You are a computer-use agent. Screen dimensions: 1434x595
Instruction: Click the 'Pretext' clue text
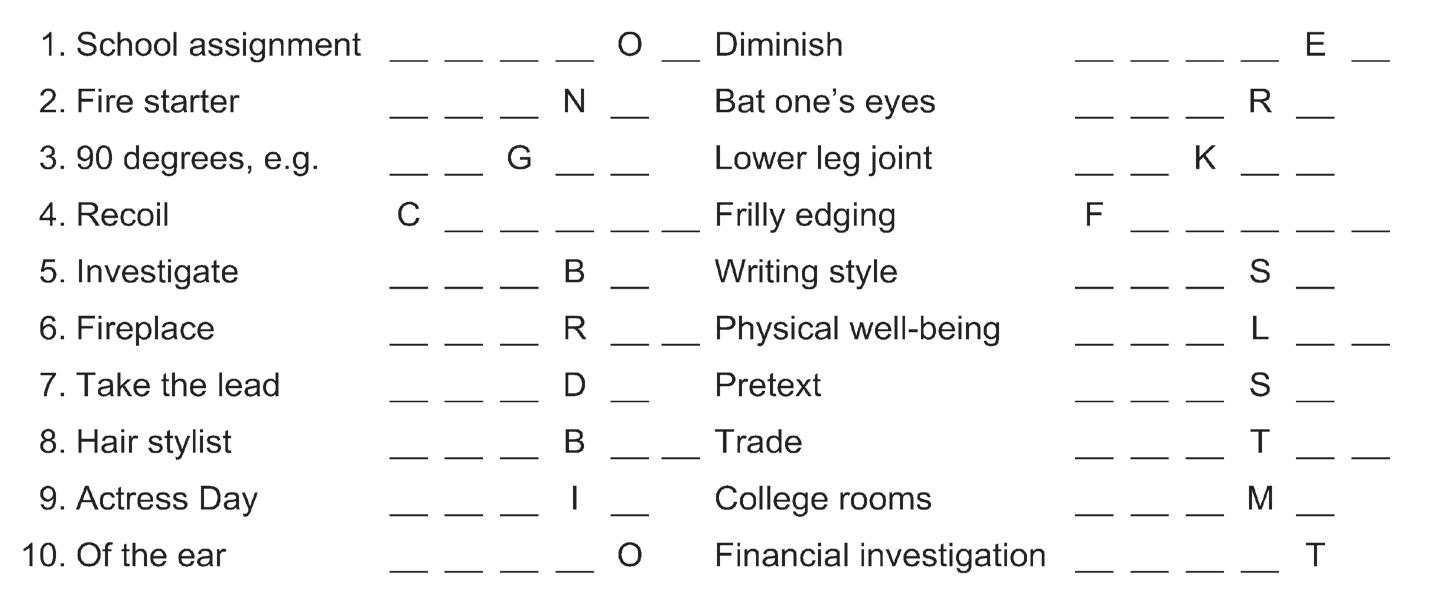pos(767,385)
